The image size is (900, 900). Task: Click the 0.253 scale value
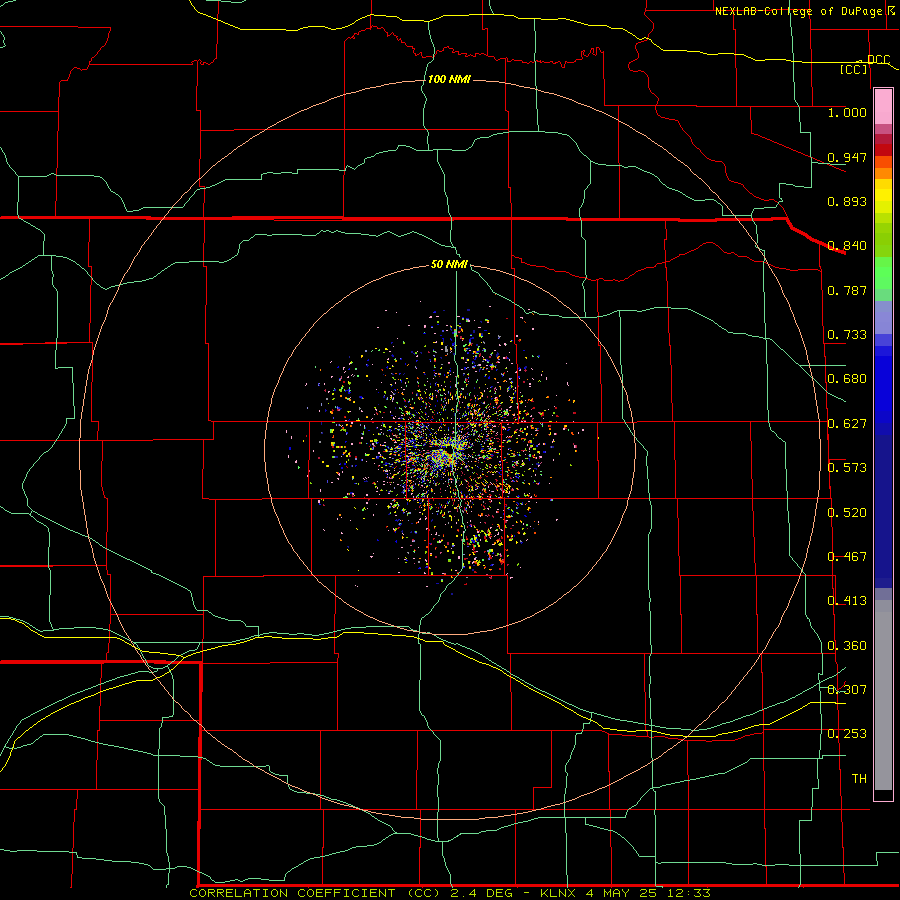(x=847, y=734)
